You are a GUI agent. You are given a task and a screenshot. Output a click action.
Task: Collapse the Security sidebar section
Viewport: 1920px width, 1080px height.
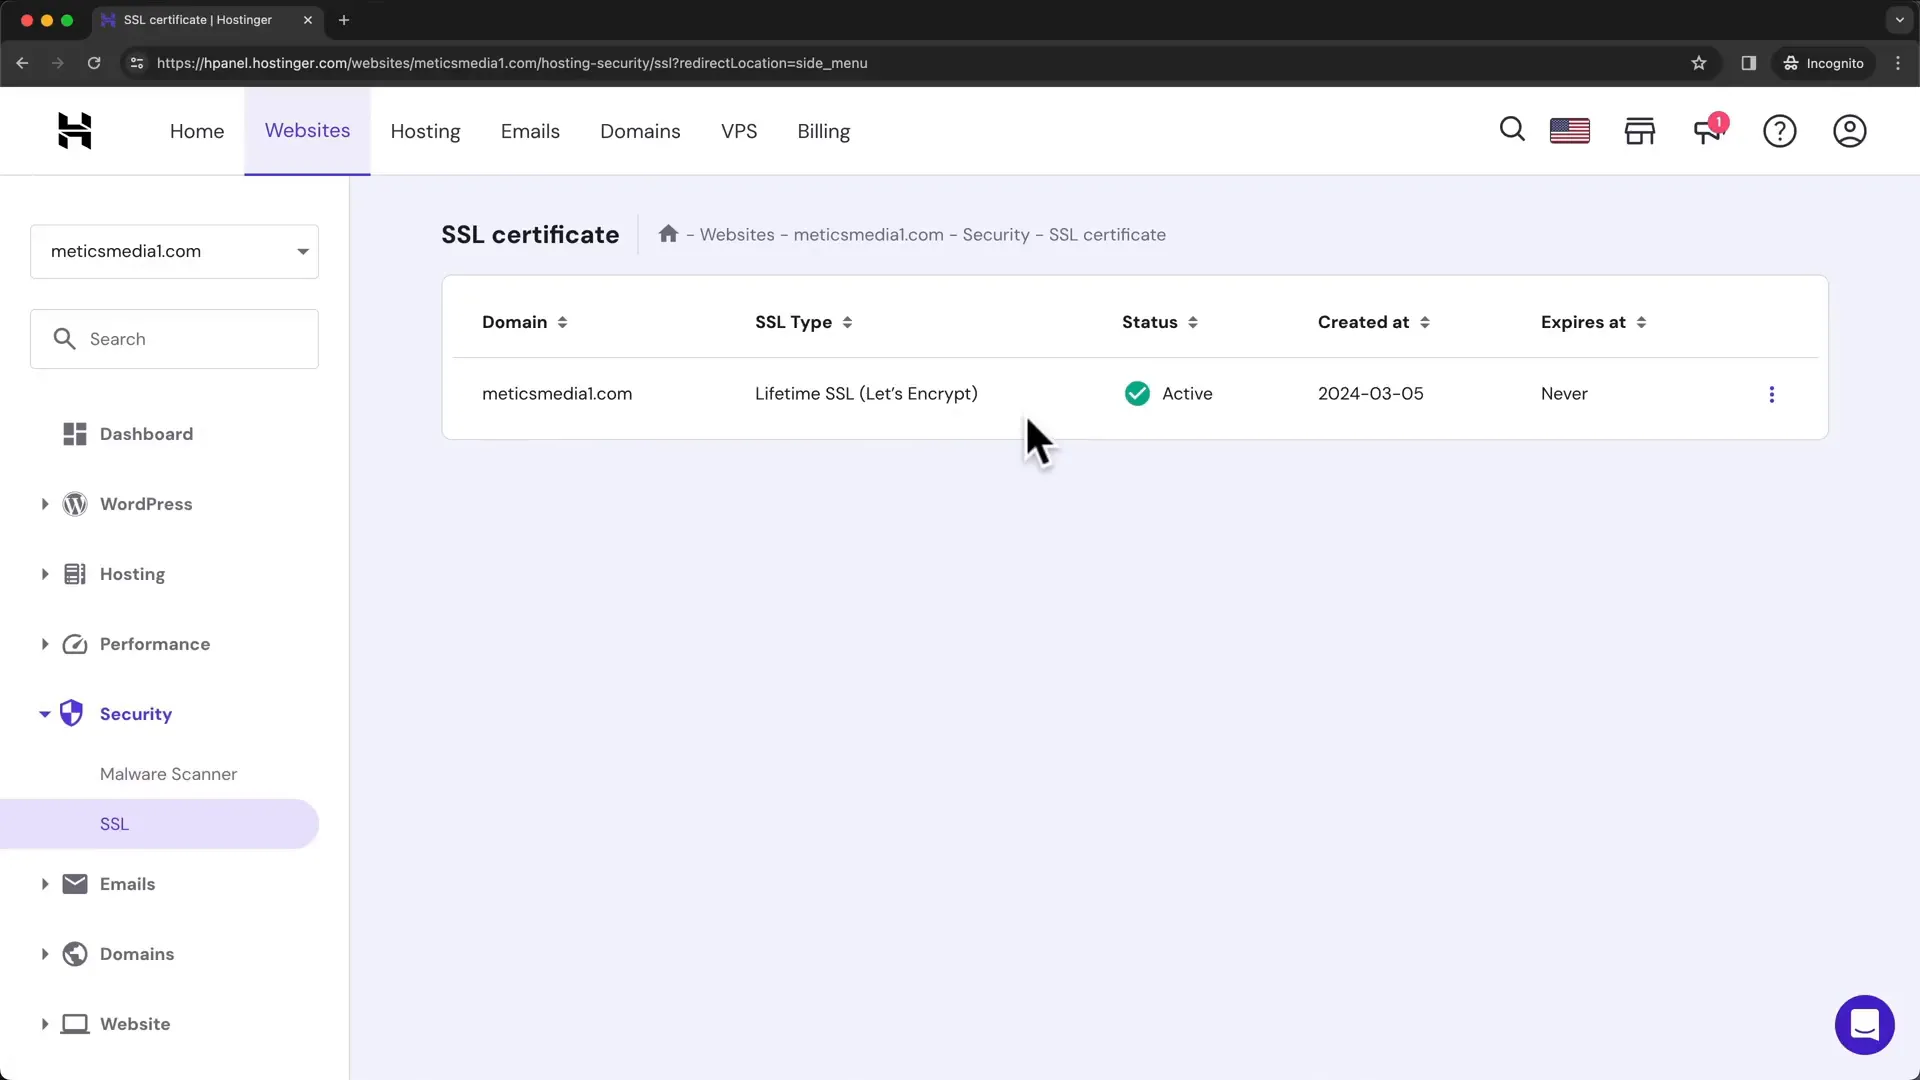click(x=45, y=714)
